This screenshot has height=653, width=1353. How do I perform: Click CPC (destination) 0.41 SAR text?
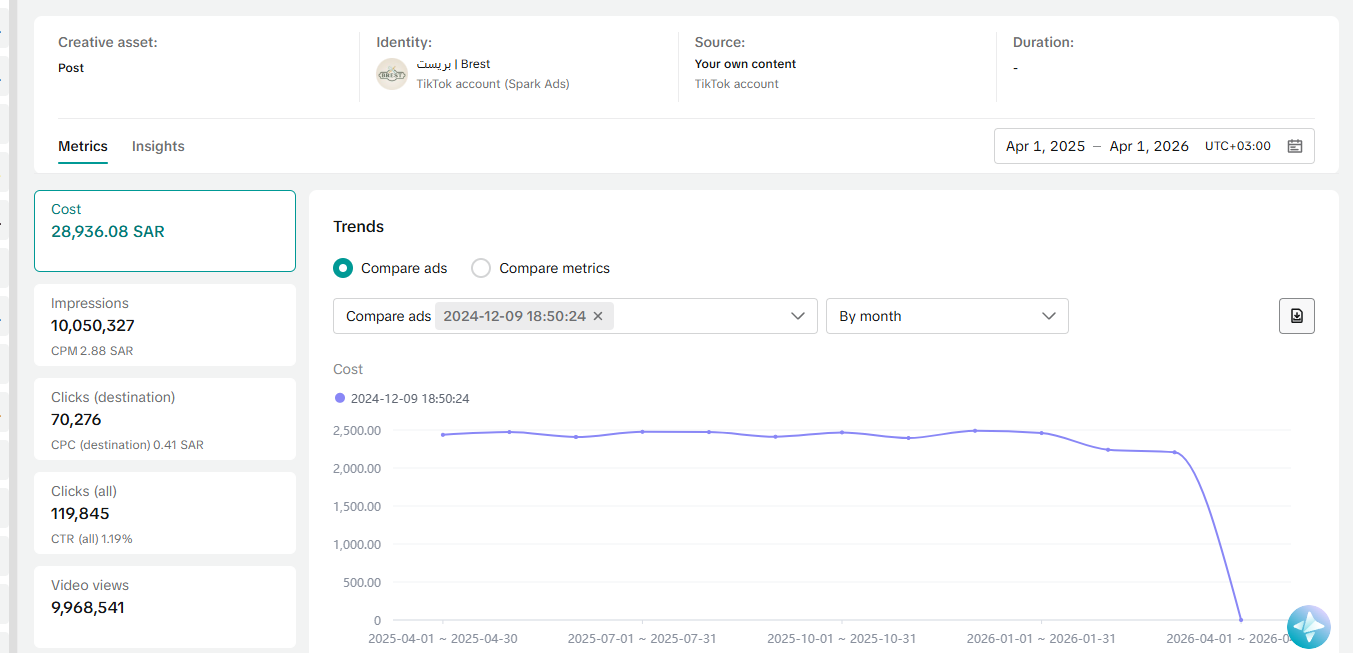coord(127,445)
